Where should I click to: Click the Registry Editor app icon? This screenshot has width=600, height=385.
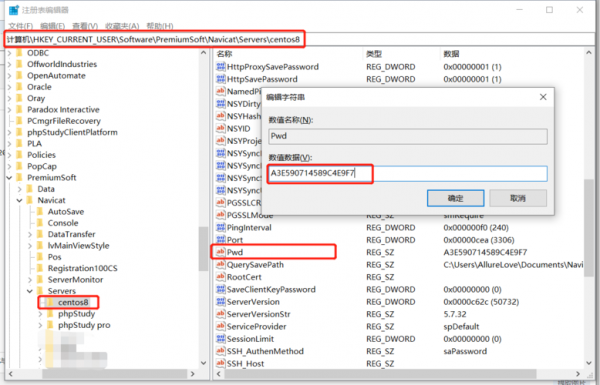click(x=14, y=10)
